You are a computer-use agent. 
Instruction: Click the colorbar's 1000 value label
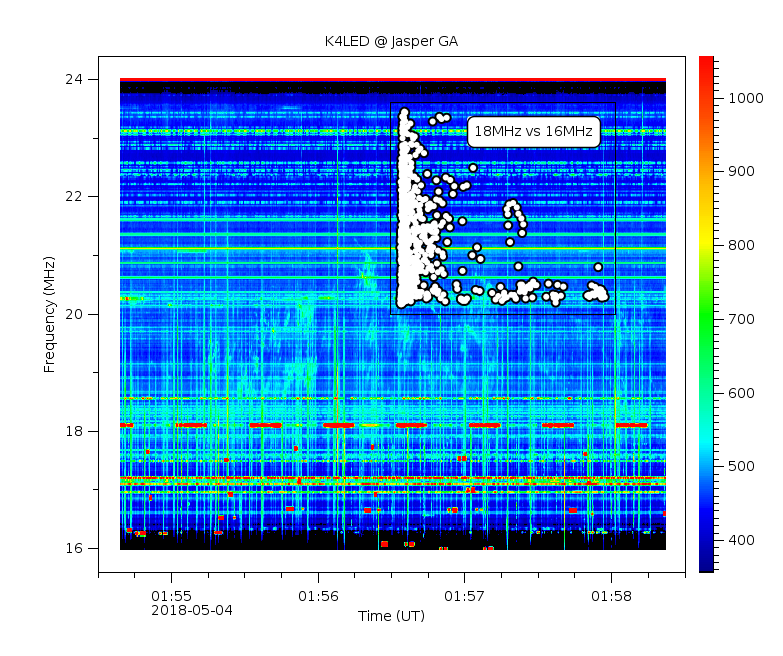743,98
